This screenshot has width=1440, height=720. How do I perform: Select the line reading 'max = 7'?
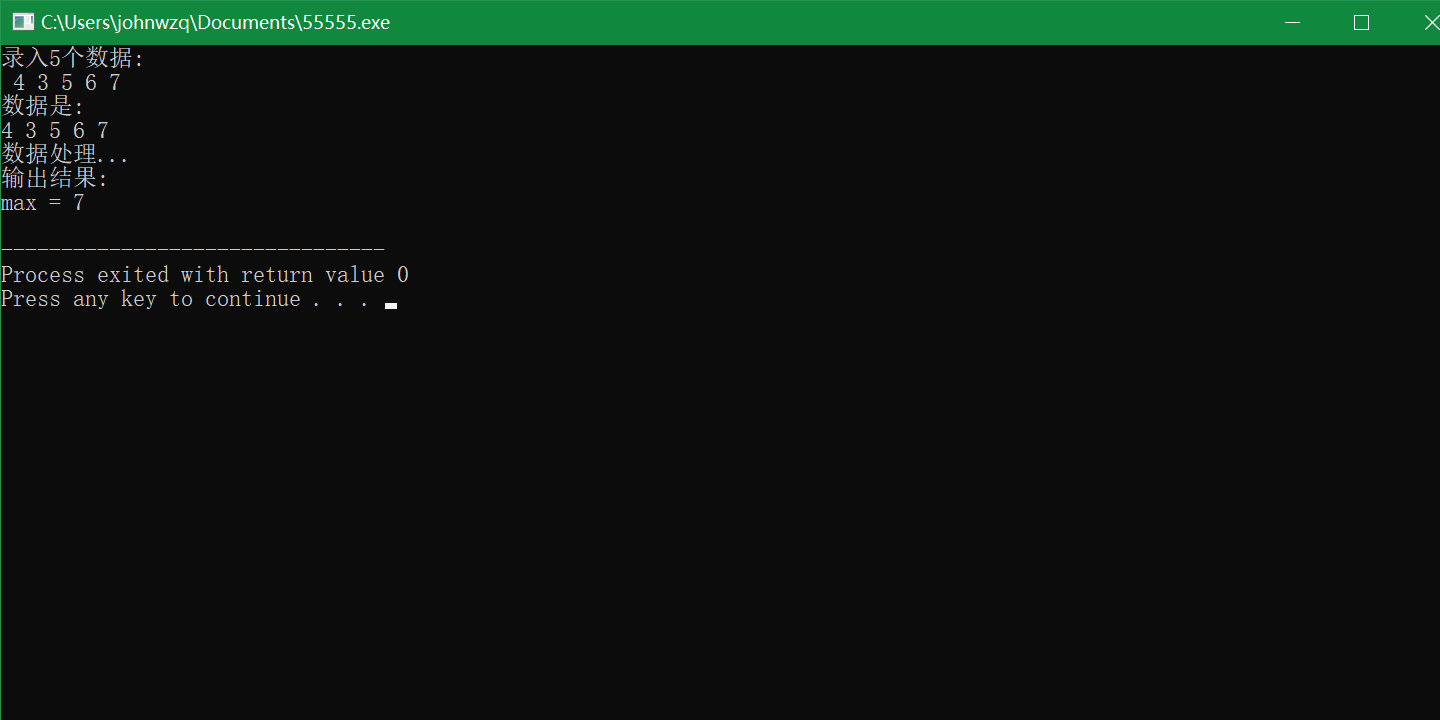point(43,202)
